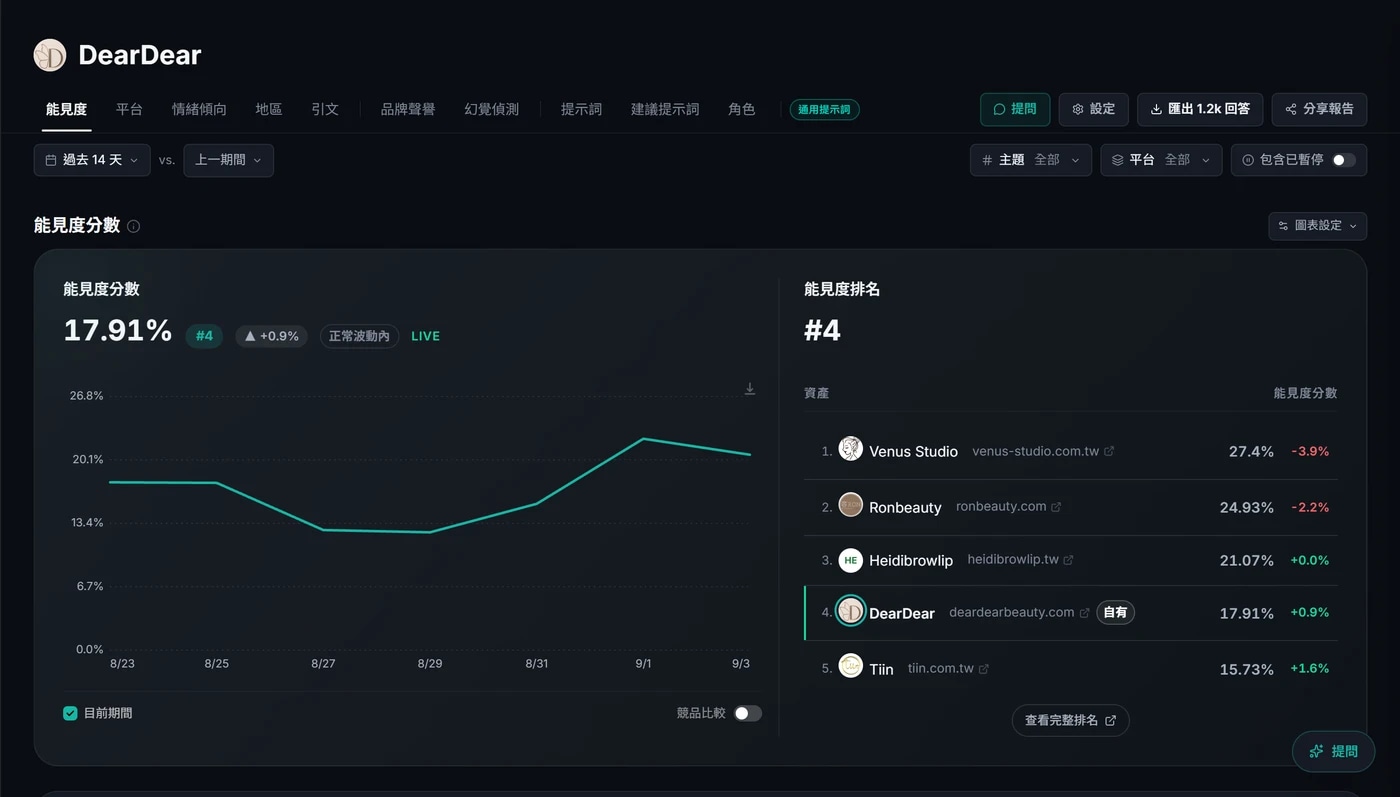1400x797 pixels.
Task: Click the calendar icon in date range selector
Action: pos(51,160)
